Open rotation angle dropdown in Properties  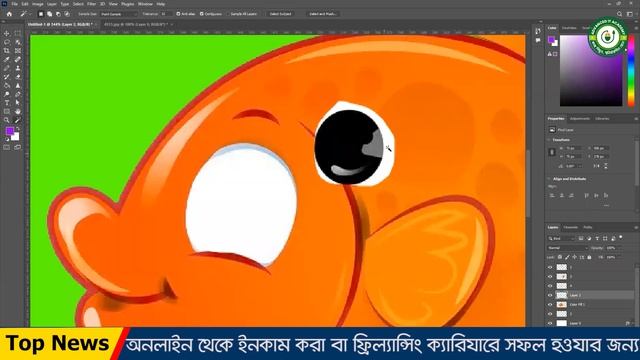pos(580,166)
